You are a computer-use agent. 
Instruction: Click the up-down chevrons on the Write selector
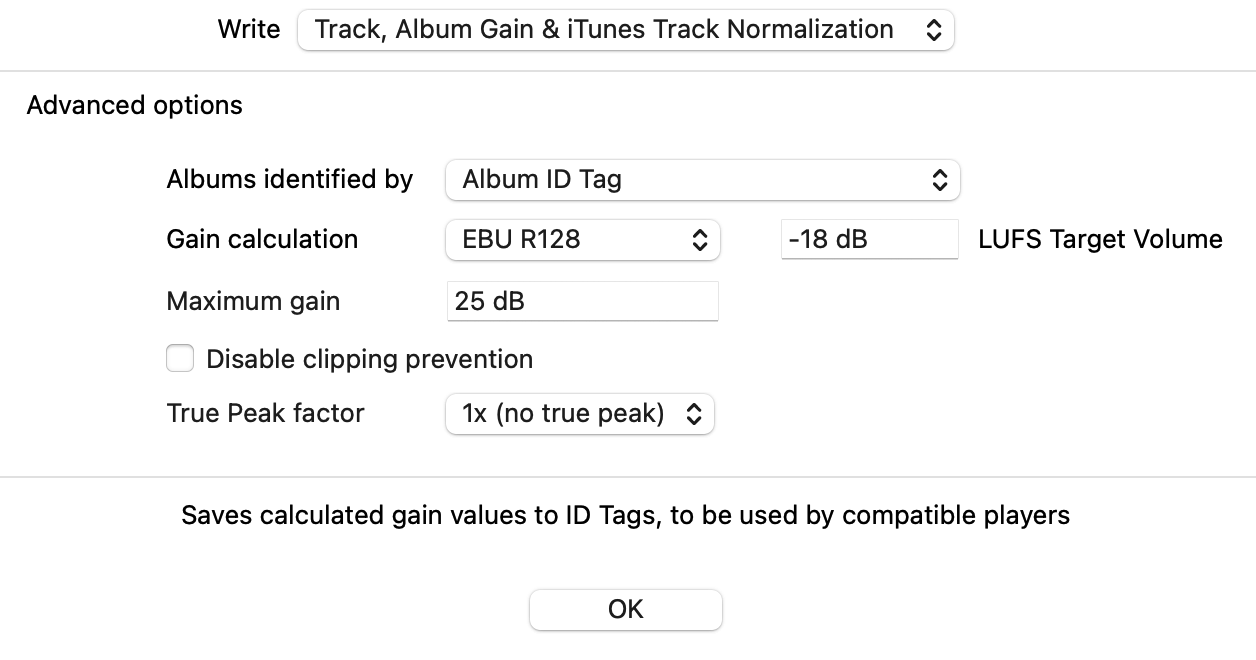pos(933,30)
